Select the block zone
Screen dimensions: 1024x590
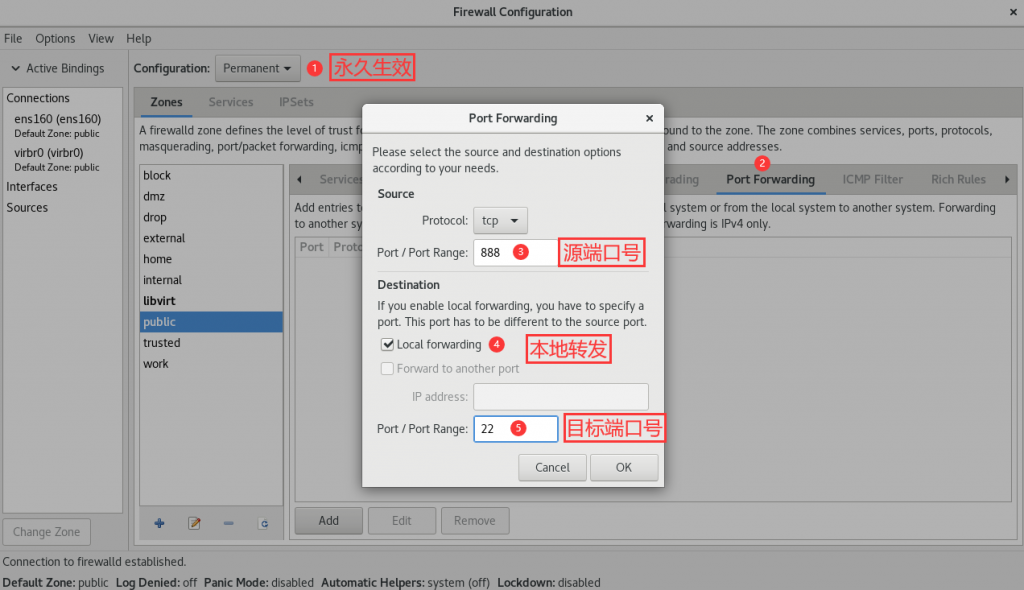click(211, 175)
